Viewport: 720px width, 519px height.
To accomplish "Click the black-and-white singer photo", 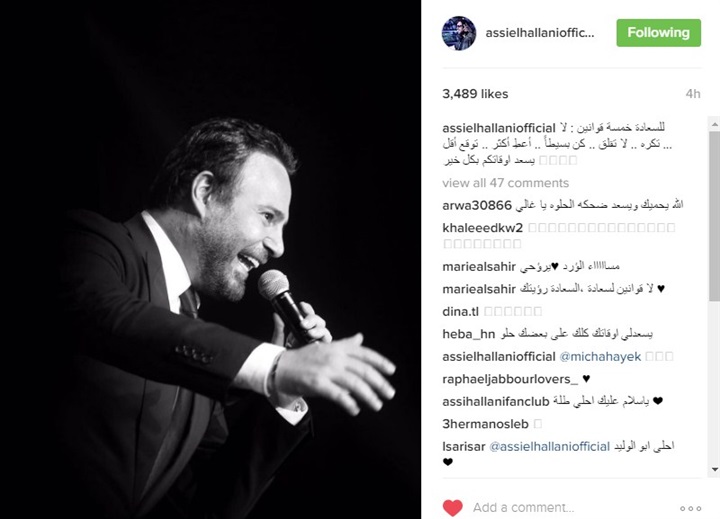I will pos(210,260).
